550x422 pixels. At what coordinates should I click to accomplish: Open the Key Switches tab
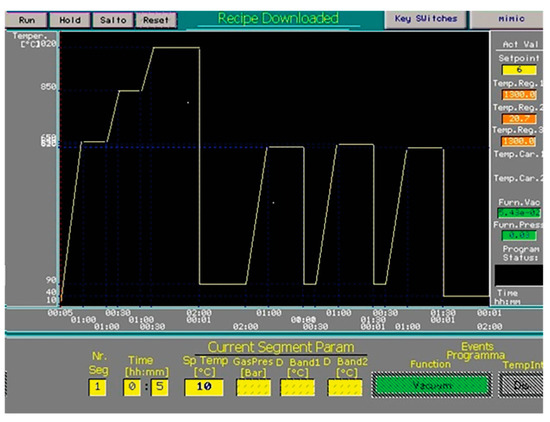[426, 19]
